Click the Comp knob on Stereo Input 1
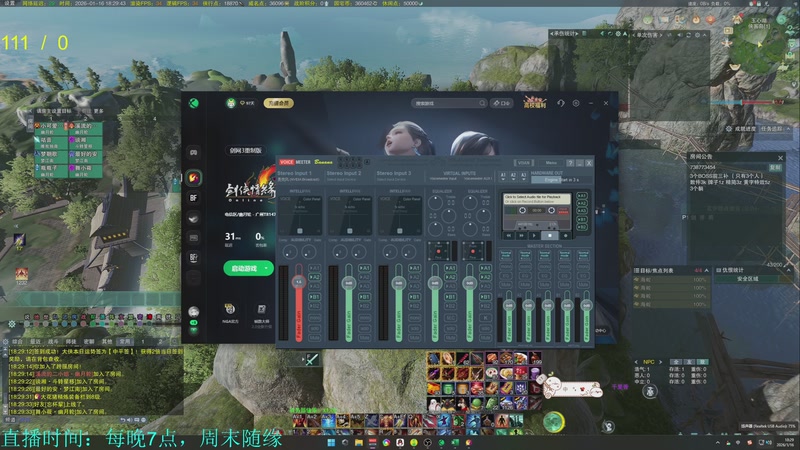This screenshot has height=450, width=800. click(x=290, y=252)
